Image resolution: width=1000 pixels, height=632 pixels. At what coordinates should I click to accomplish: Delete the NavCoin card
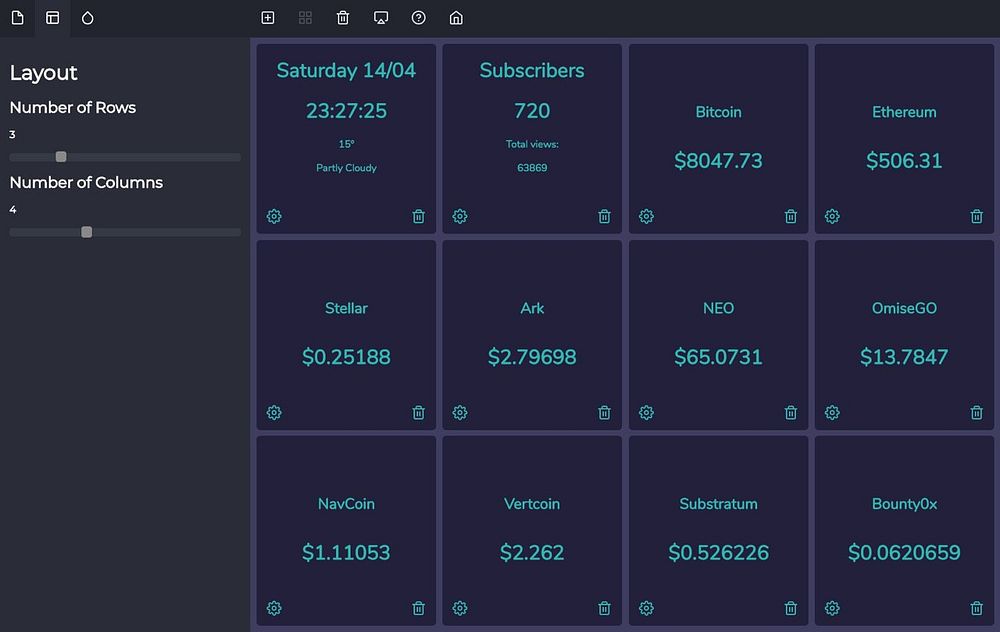(418, 608)
